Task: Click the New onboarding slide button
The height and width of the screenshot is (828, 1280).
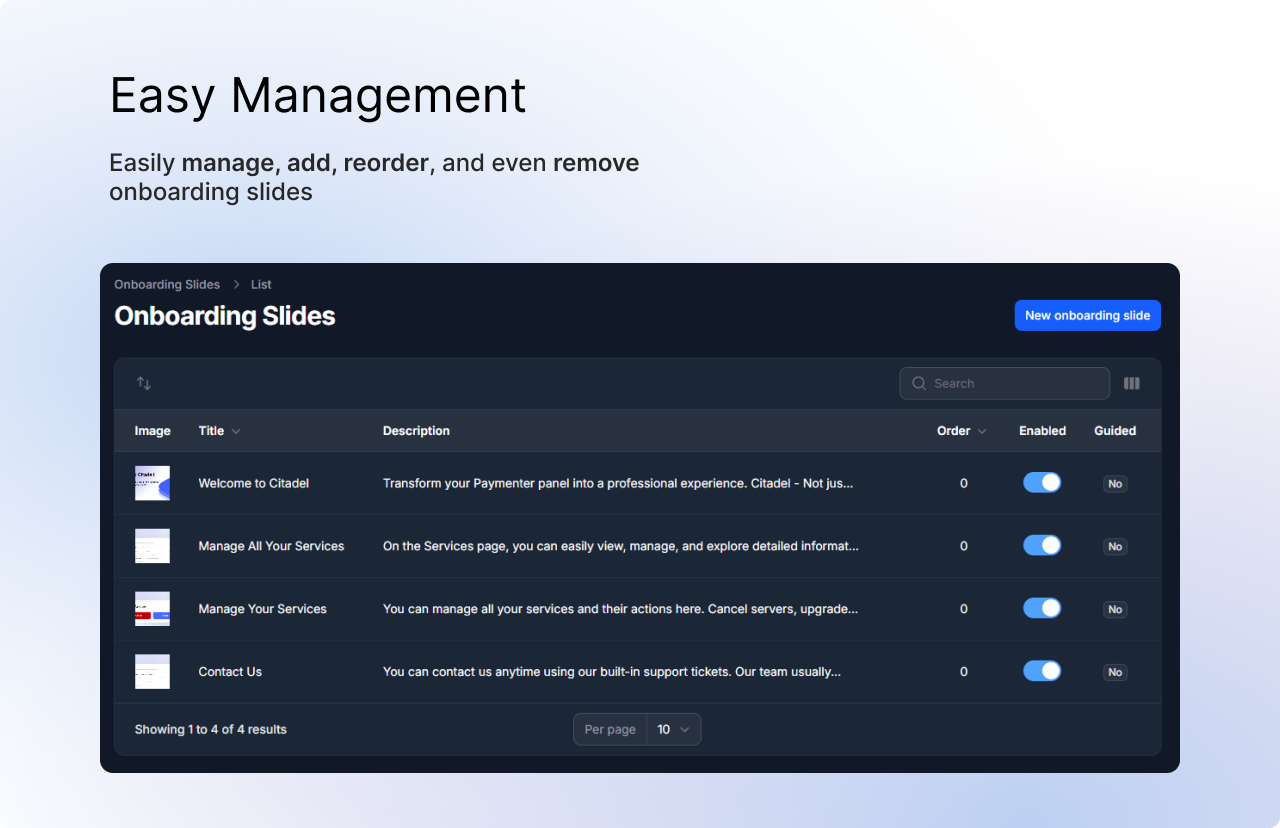Action: (1087, 315)
